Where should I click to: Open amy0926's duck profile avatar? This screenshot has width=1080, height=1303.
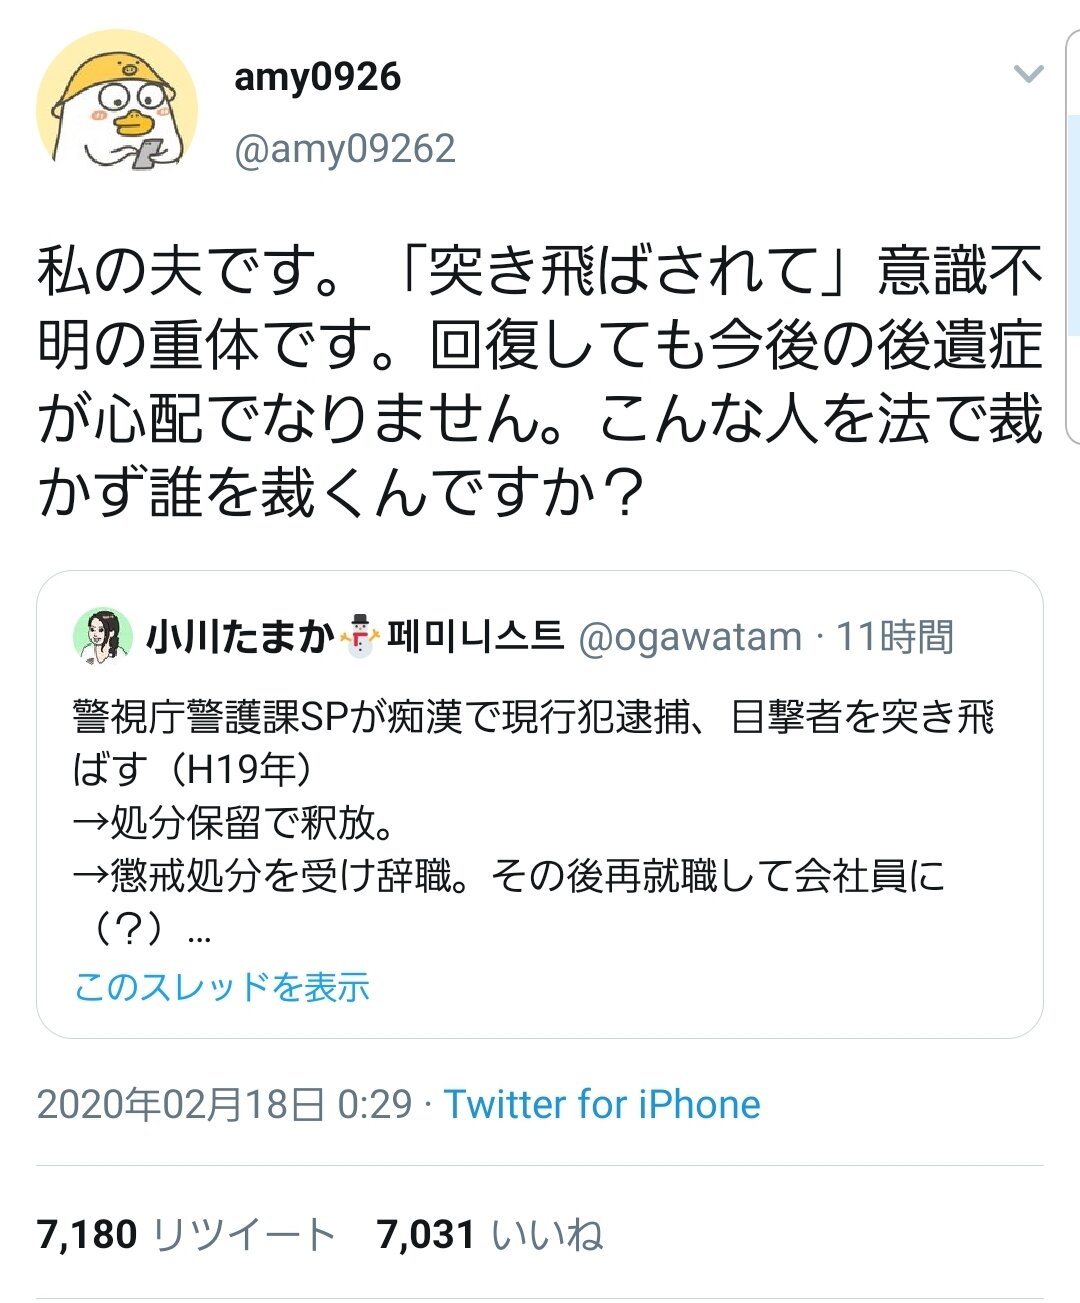pos(117,110)
